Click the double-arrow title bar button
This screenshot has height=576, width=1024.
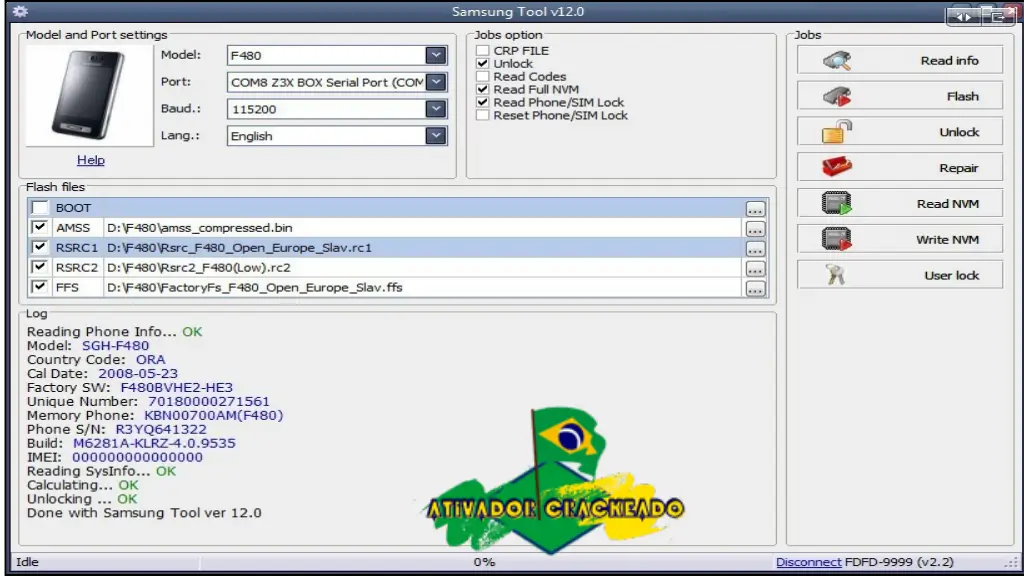coord(963,16)
